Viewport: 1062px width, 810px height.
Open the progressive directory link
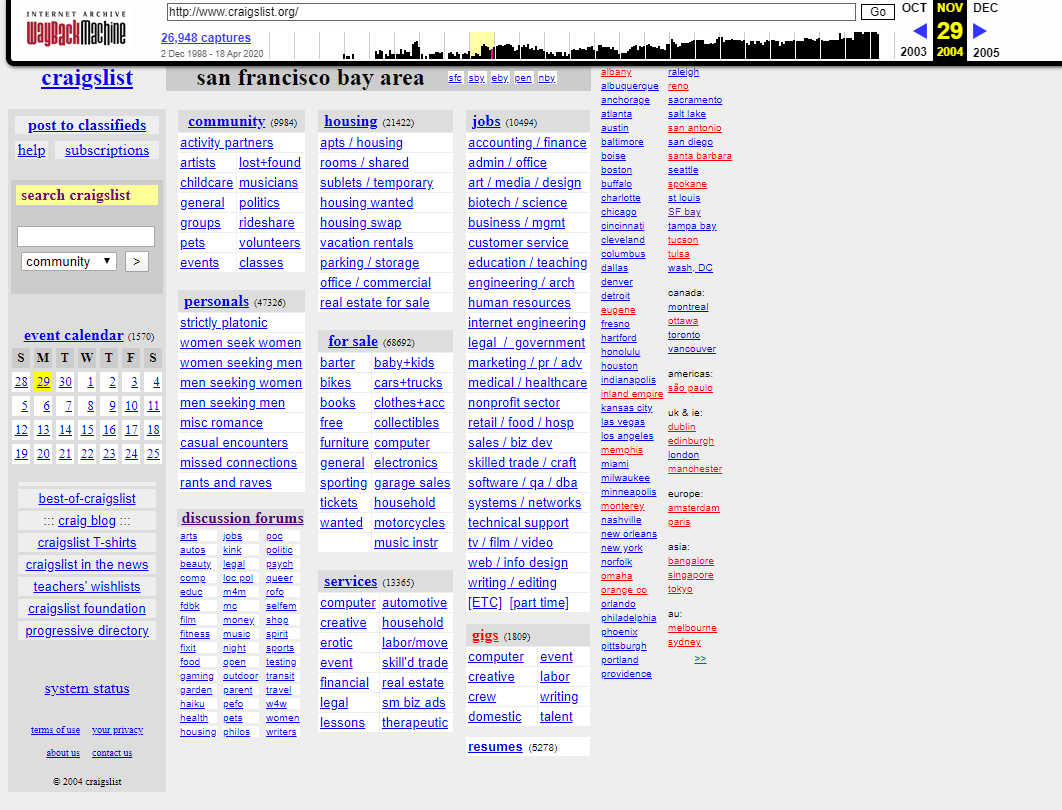point(87,631)
